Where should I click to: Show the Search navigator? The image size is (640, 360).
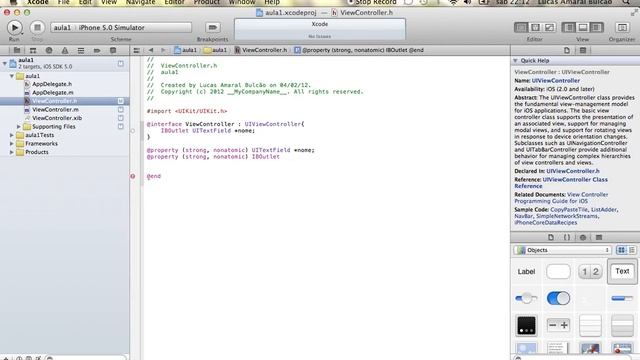49,50
